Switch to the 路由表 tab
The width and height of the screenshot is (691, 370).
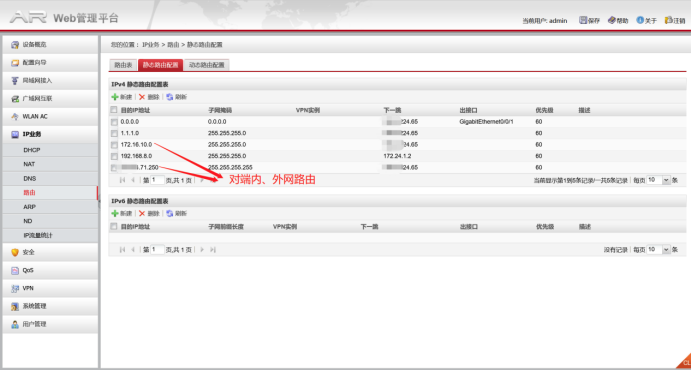coord(123,65)
